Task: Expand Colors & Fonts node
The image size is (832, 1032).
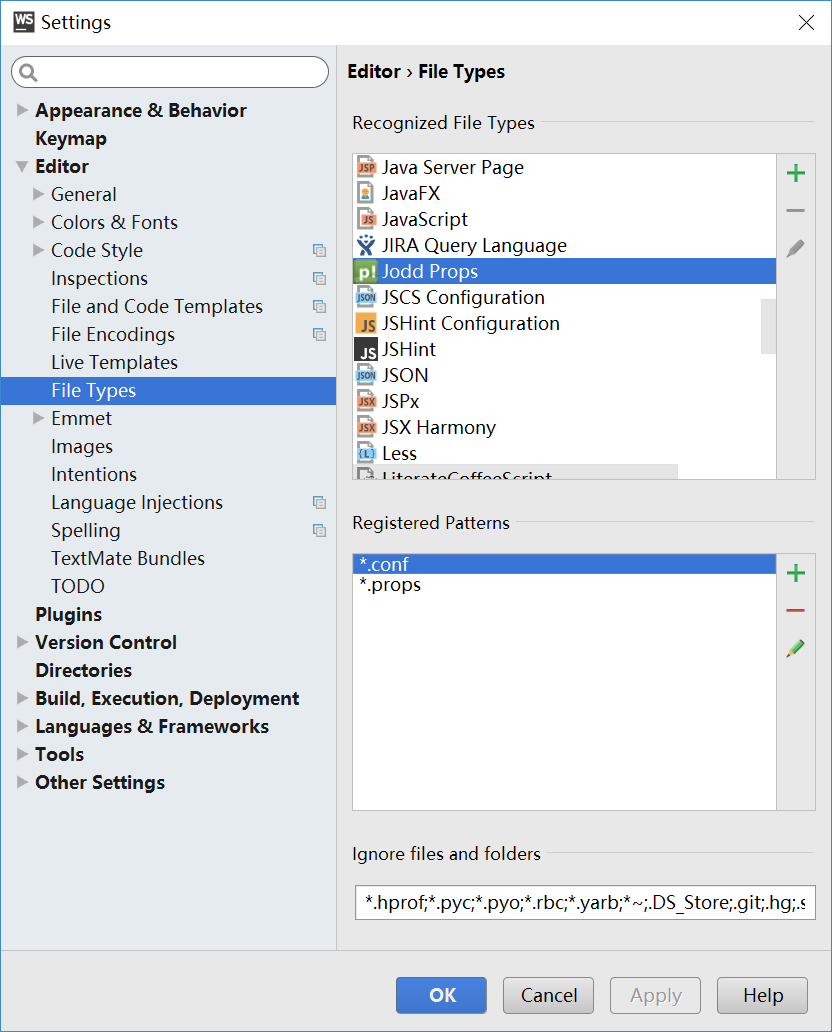Action: pyautogui.click(x=38, y=222)
